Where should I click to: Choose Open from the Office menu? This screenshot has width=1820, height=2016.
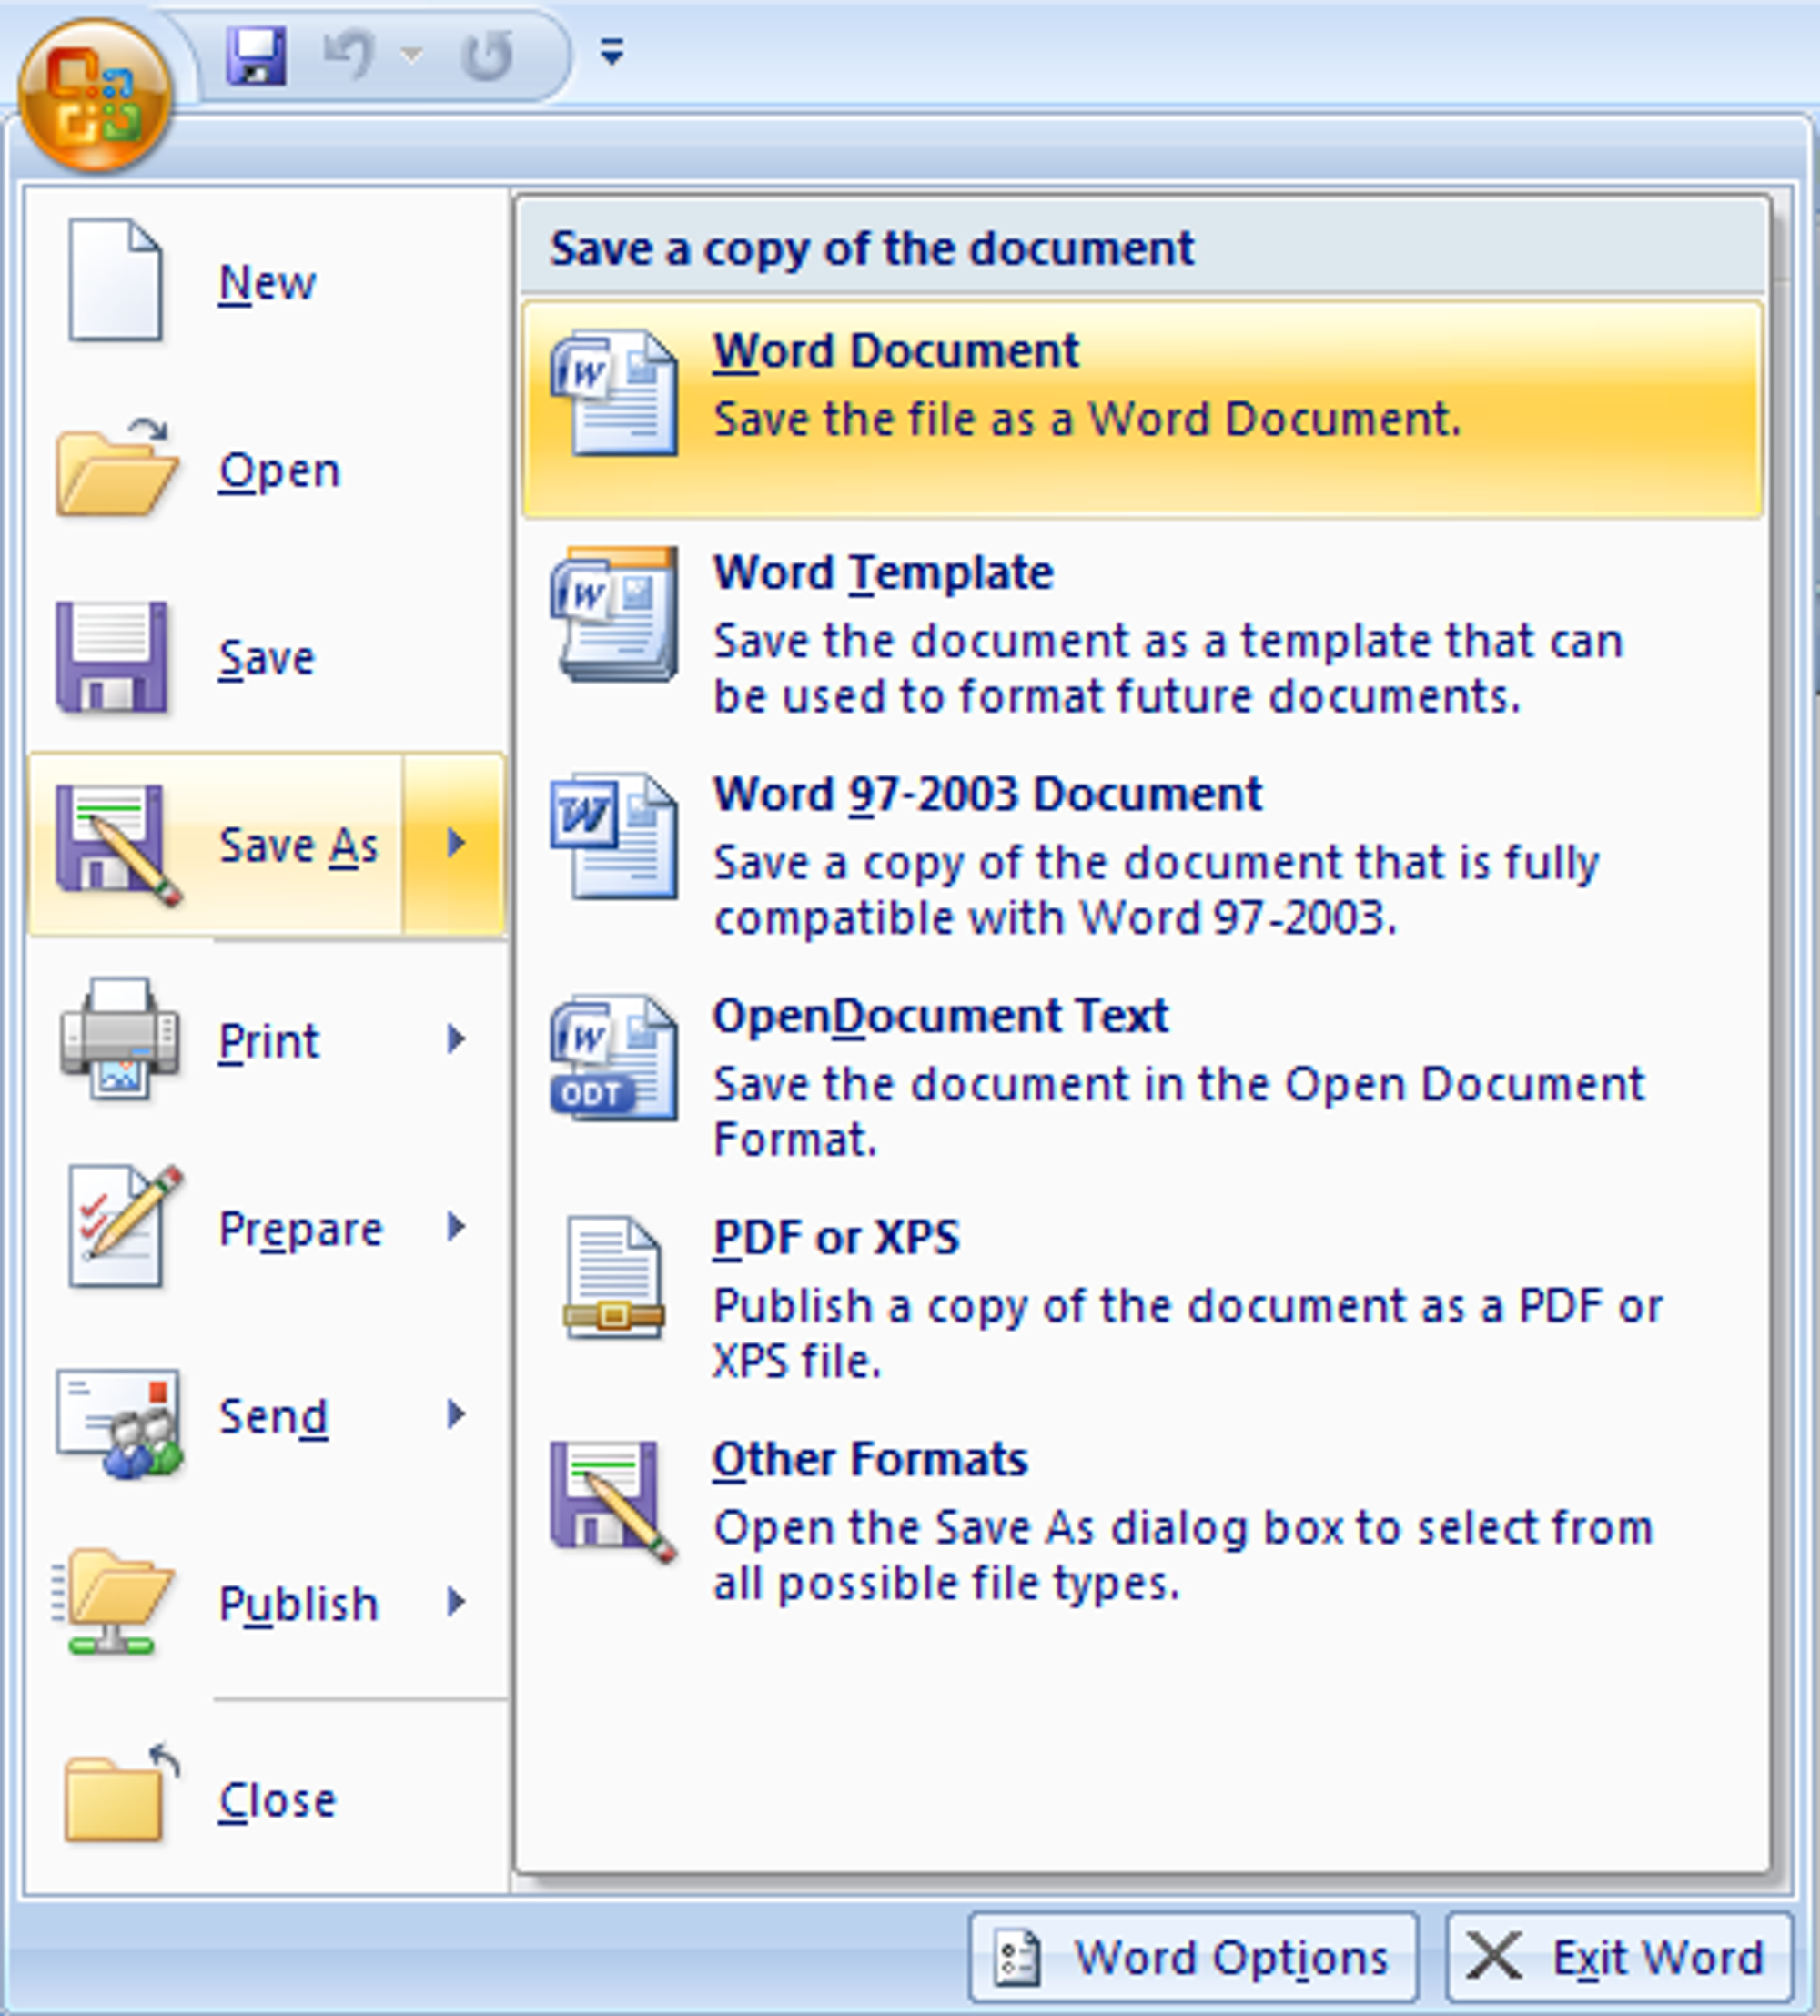[x=268, y=470]
